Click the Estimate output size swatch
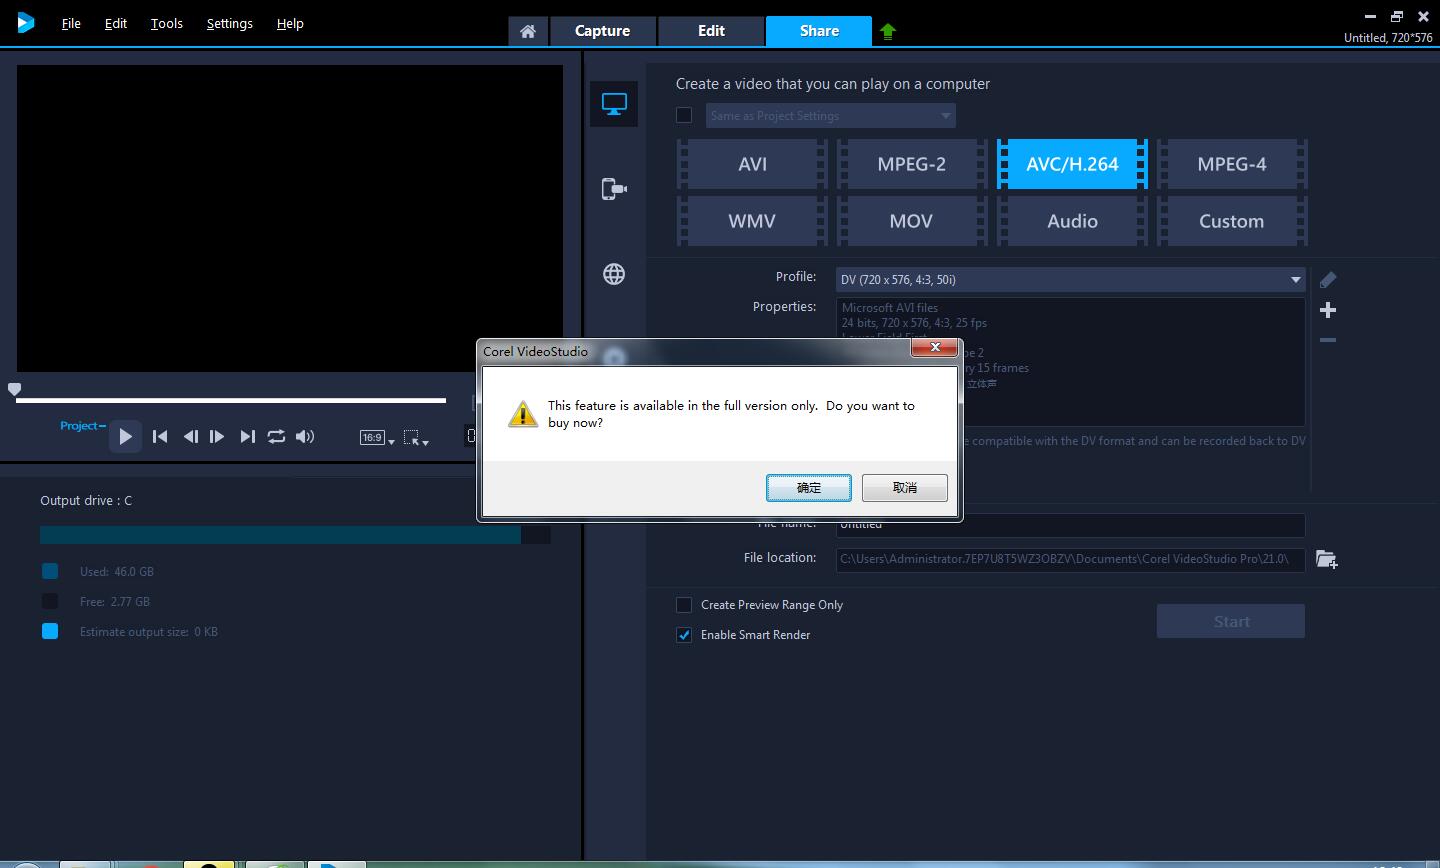 50,631
